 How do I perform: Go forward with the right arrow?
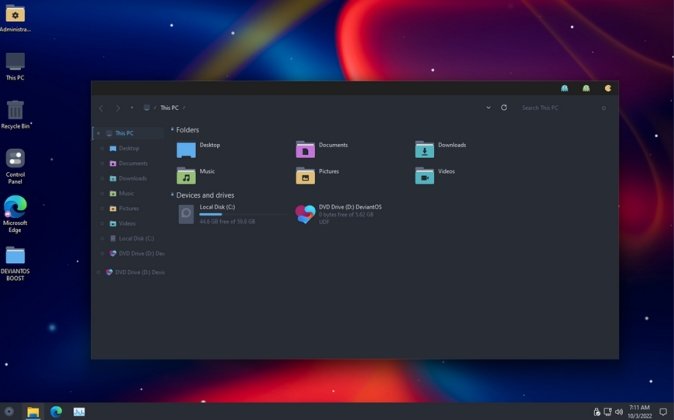118,108
